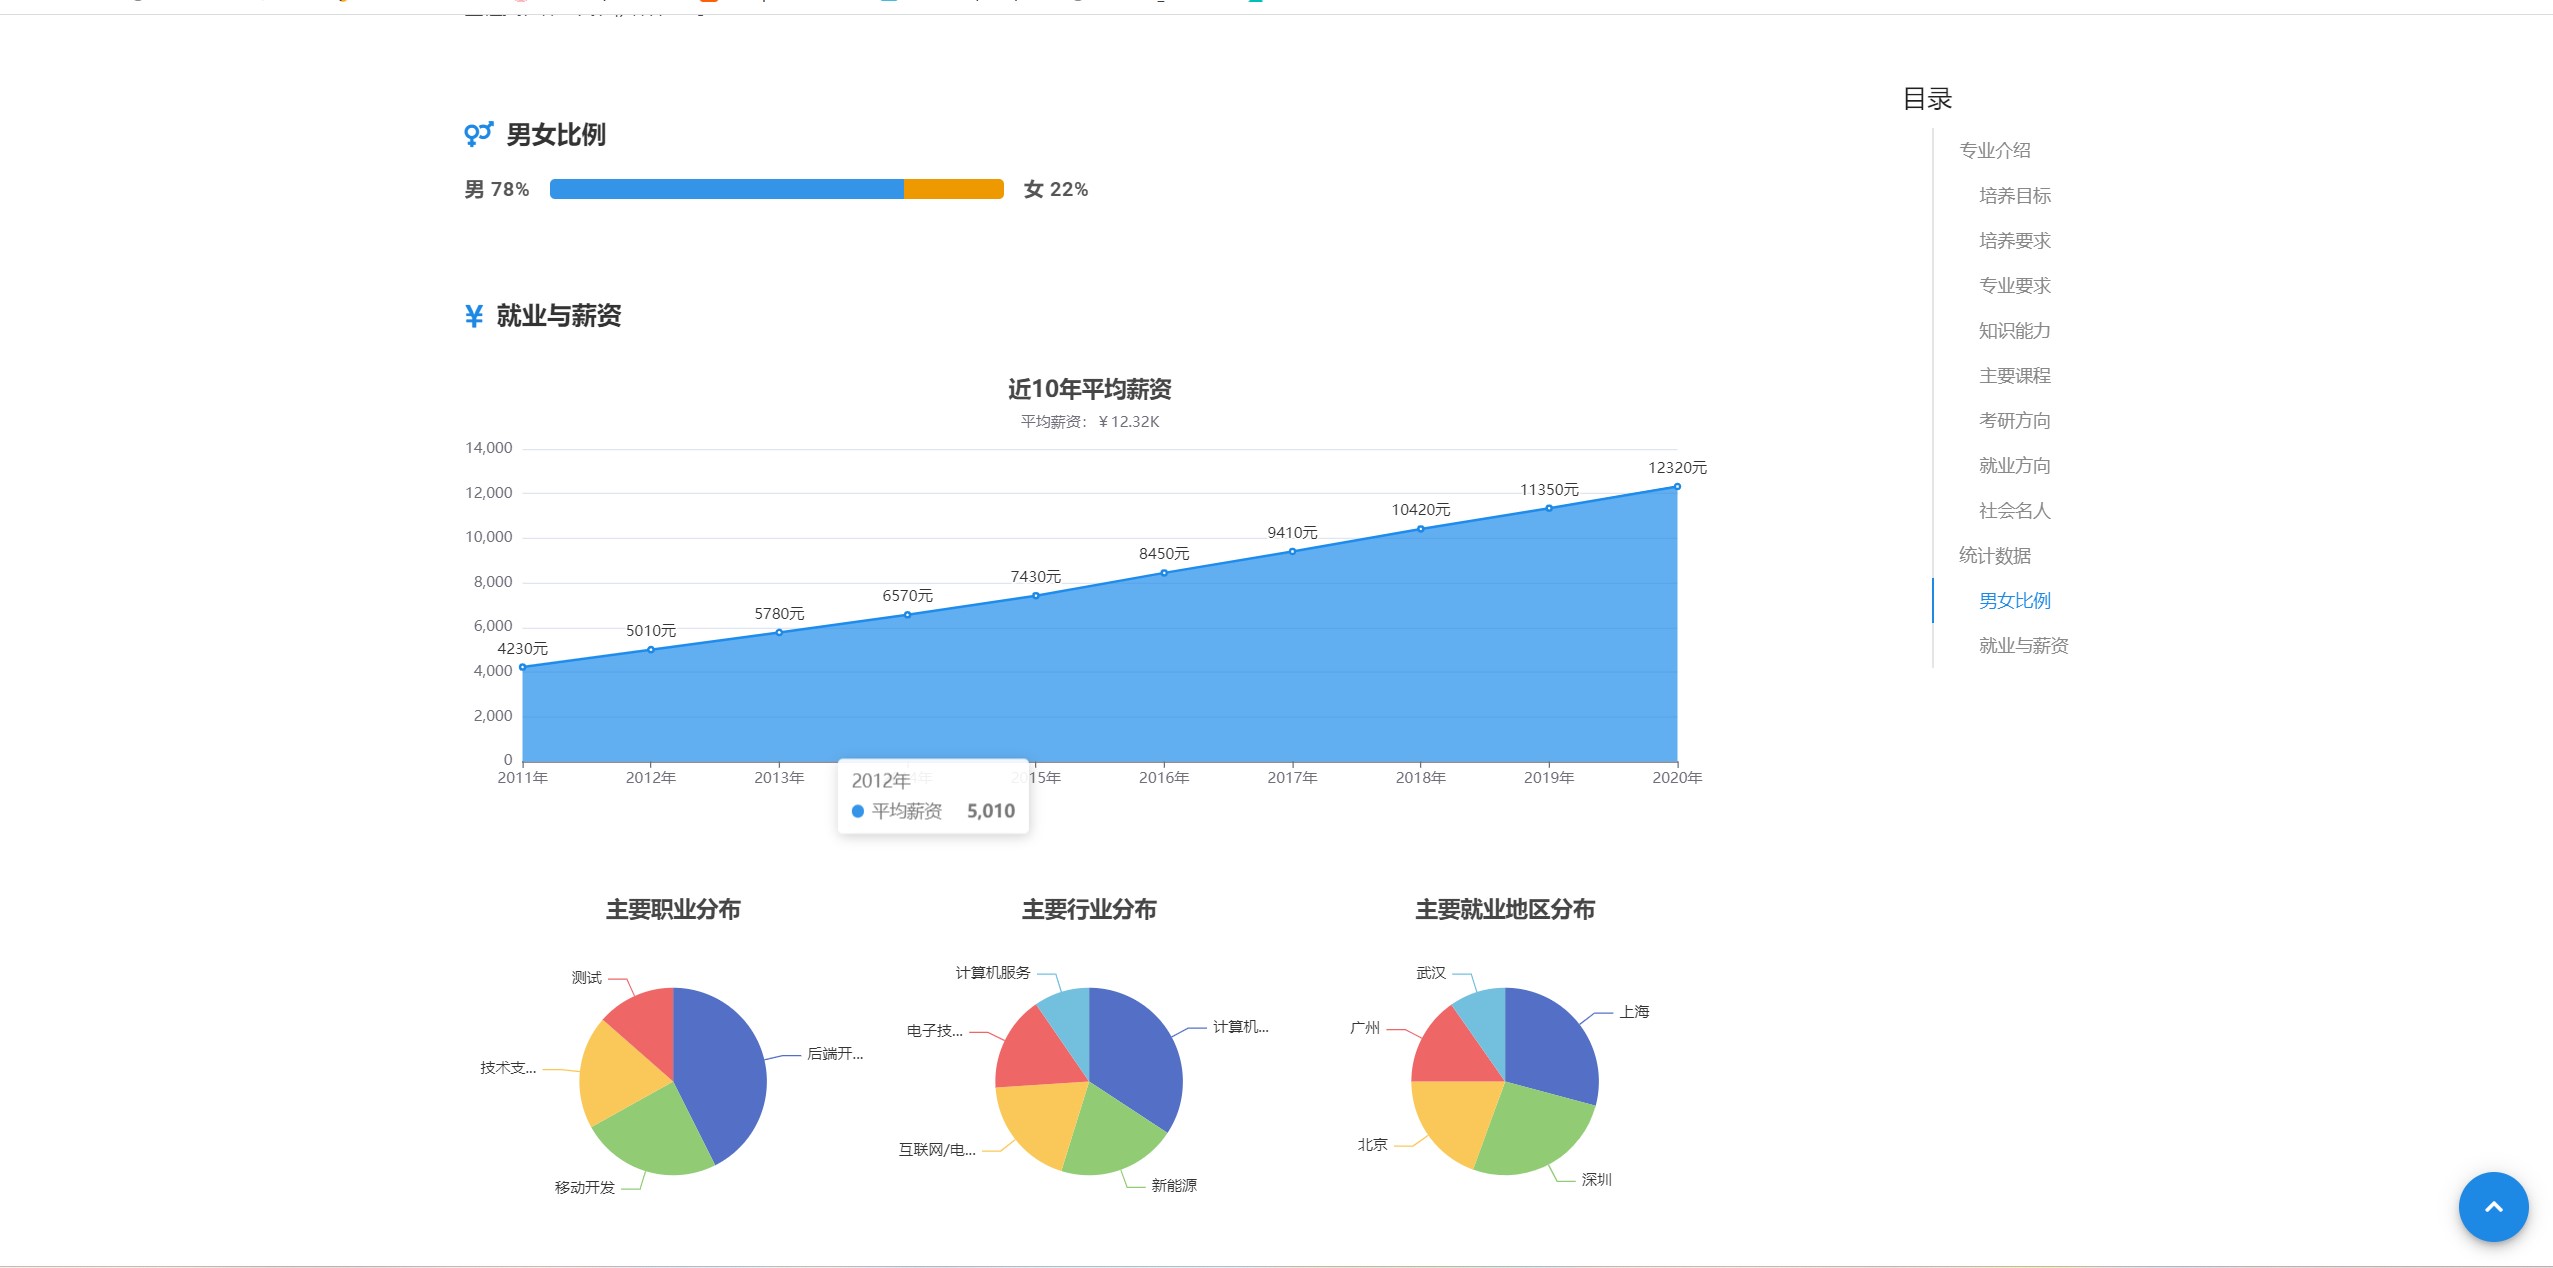The height and width of the screenshot is (1268, 2553).
Task: Click the 武汉 region label
Action: coord(1431,972)
